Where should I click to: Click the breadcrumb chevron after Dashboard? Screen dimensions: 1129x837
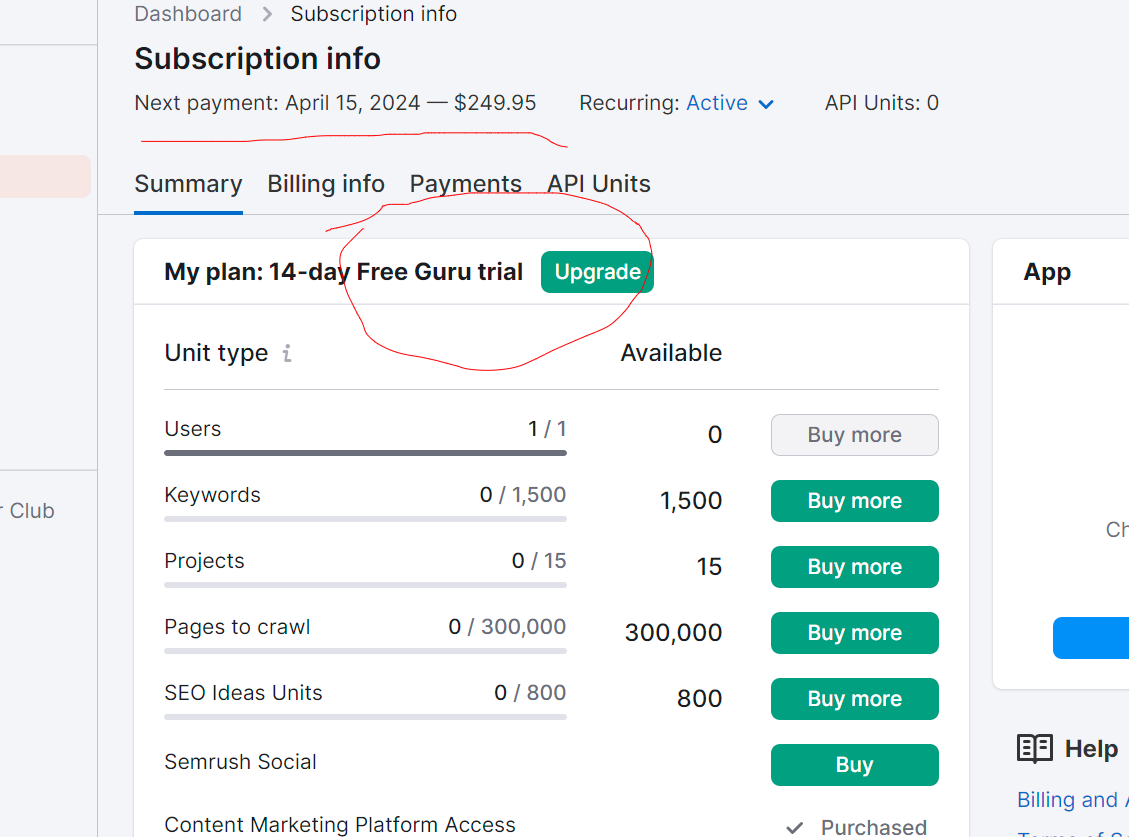[267, 14]
